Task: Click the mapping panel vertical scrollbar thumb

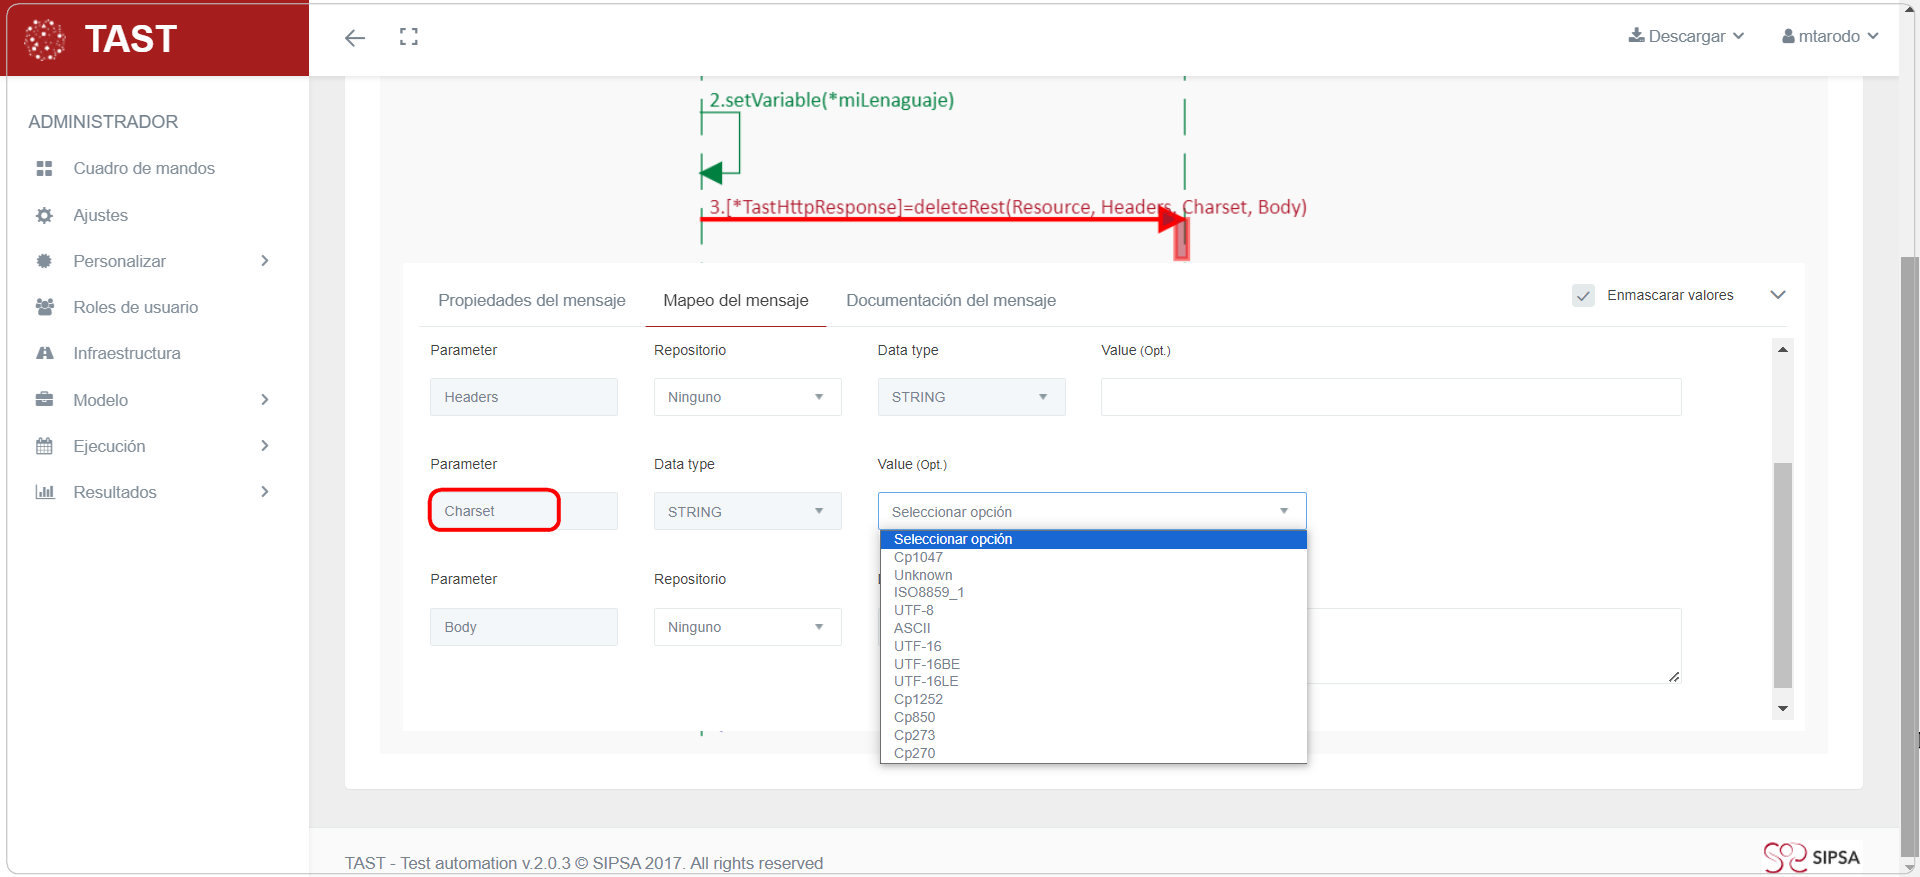Action: point(1782,574)
